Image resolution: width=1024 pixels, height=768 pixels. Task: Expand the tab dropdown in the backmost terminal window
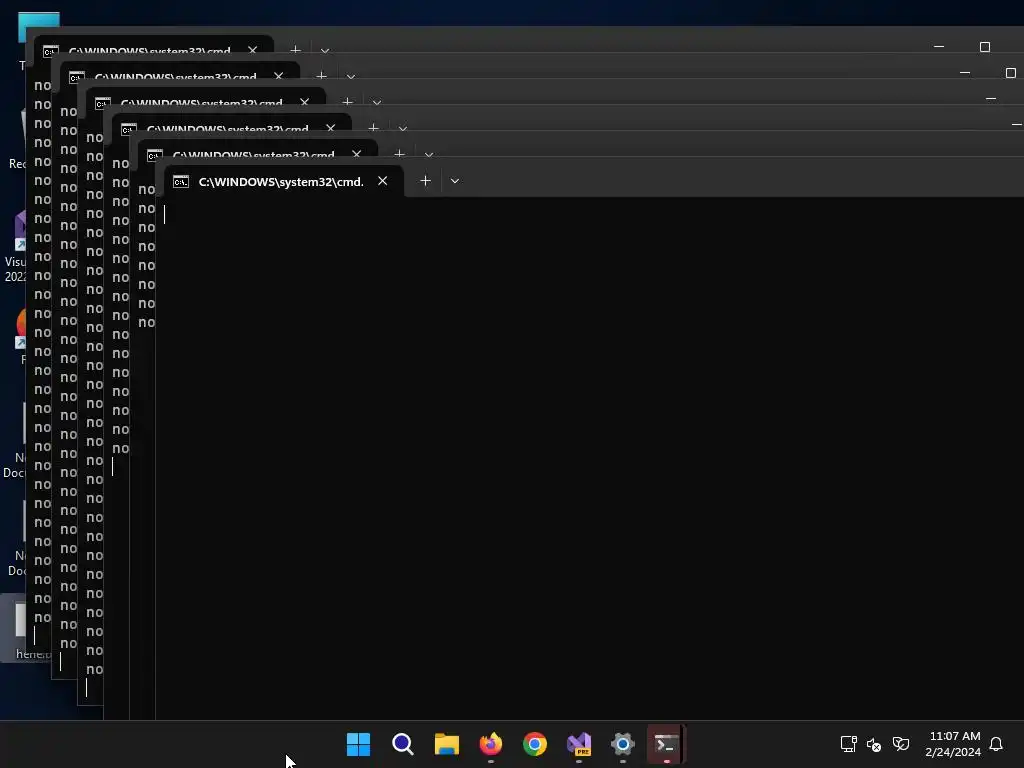tap(325, 50)
